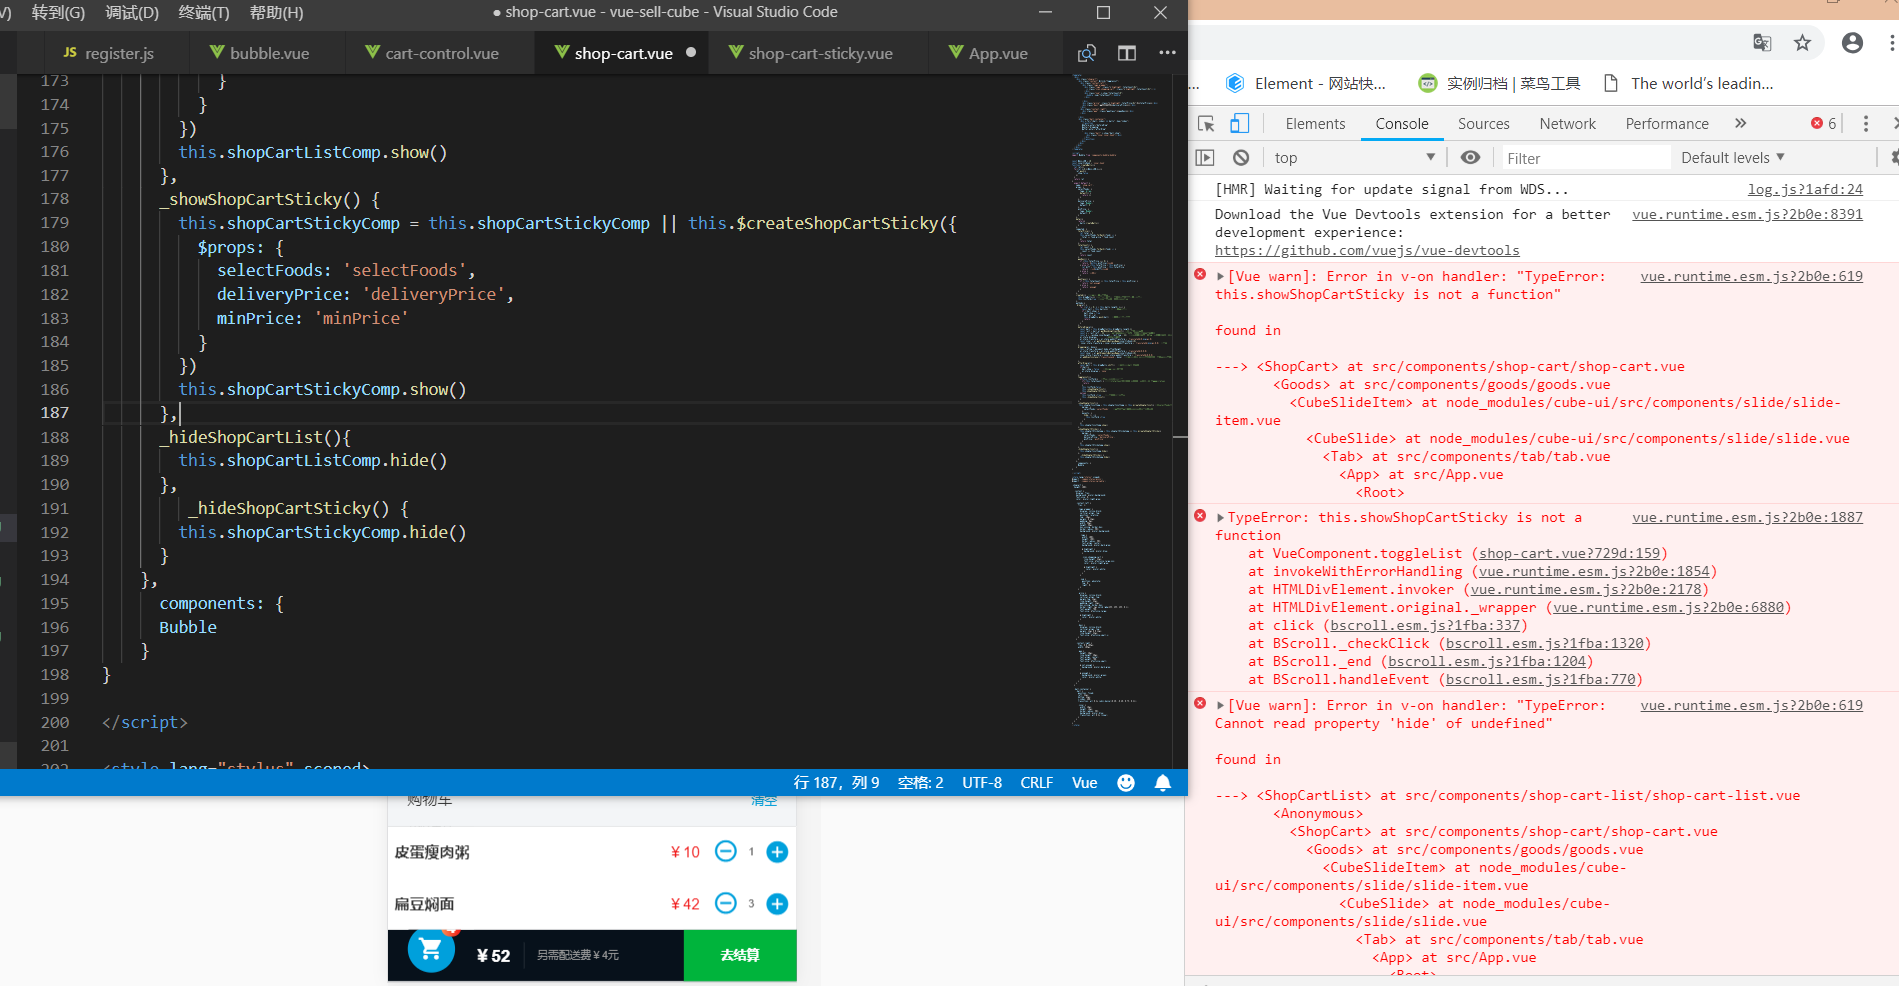Bookmark the page with the star icon
Image resolution: width=1899 pixels, height=986 pixels.
(x=1802, y=43)
